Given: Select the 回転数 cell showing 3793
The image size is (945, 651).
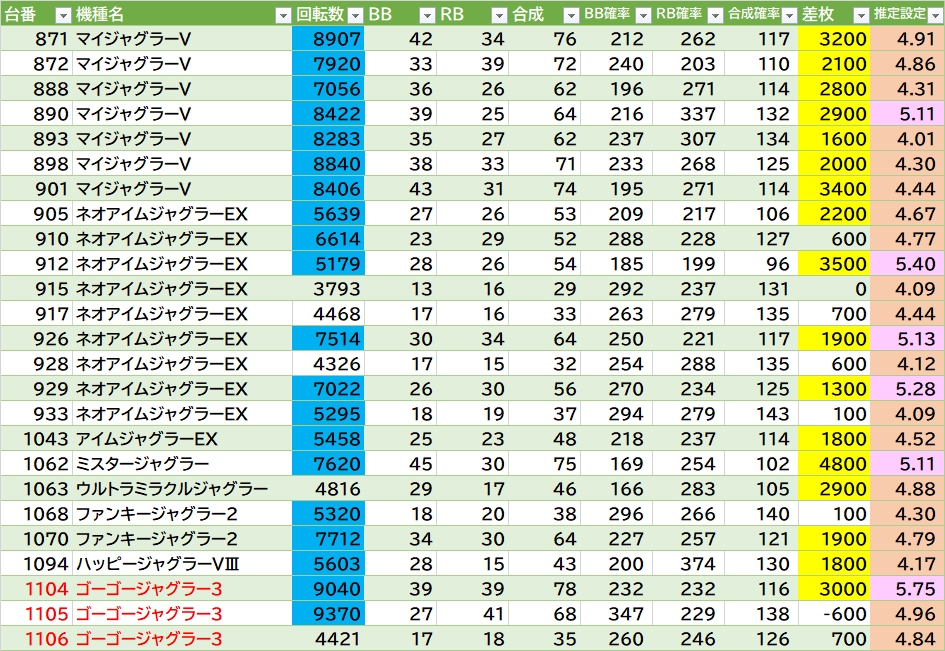Looking at the screenshot, I should (x=328, y=289).
